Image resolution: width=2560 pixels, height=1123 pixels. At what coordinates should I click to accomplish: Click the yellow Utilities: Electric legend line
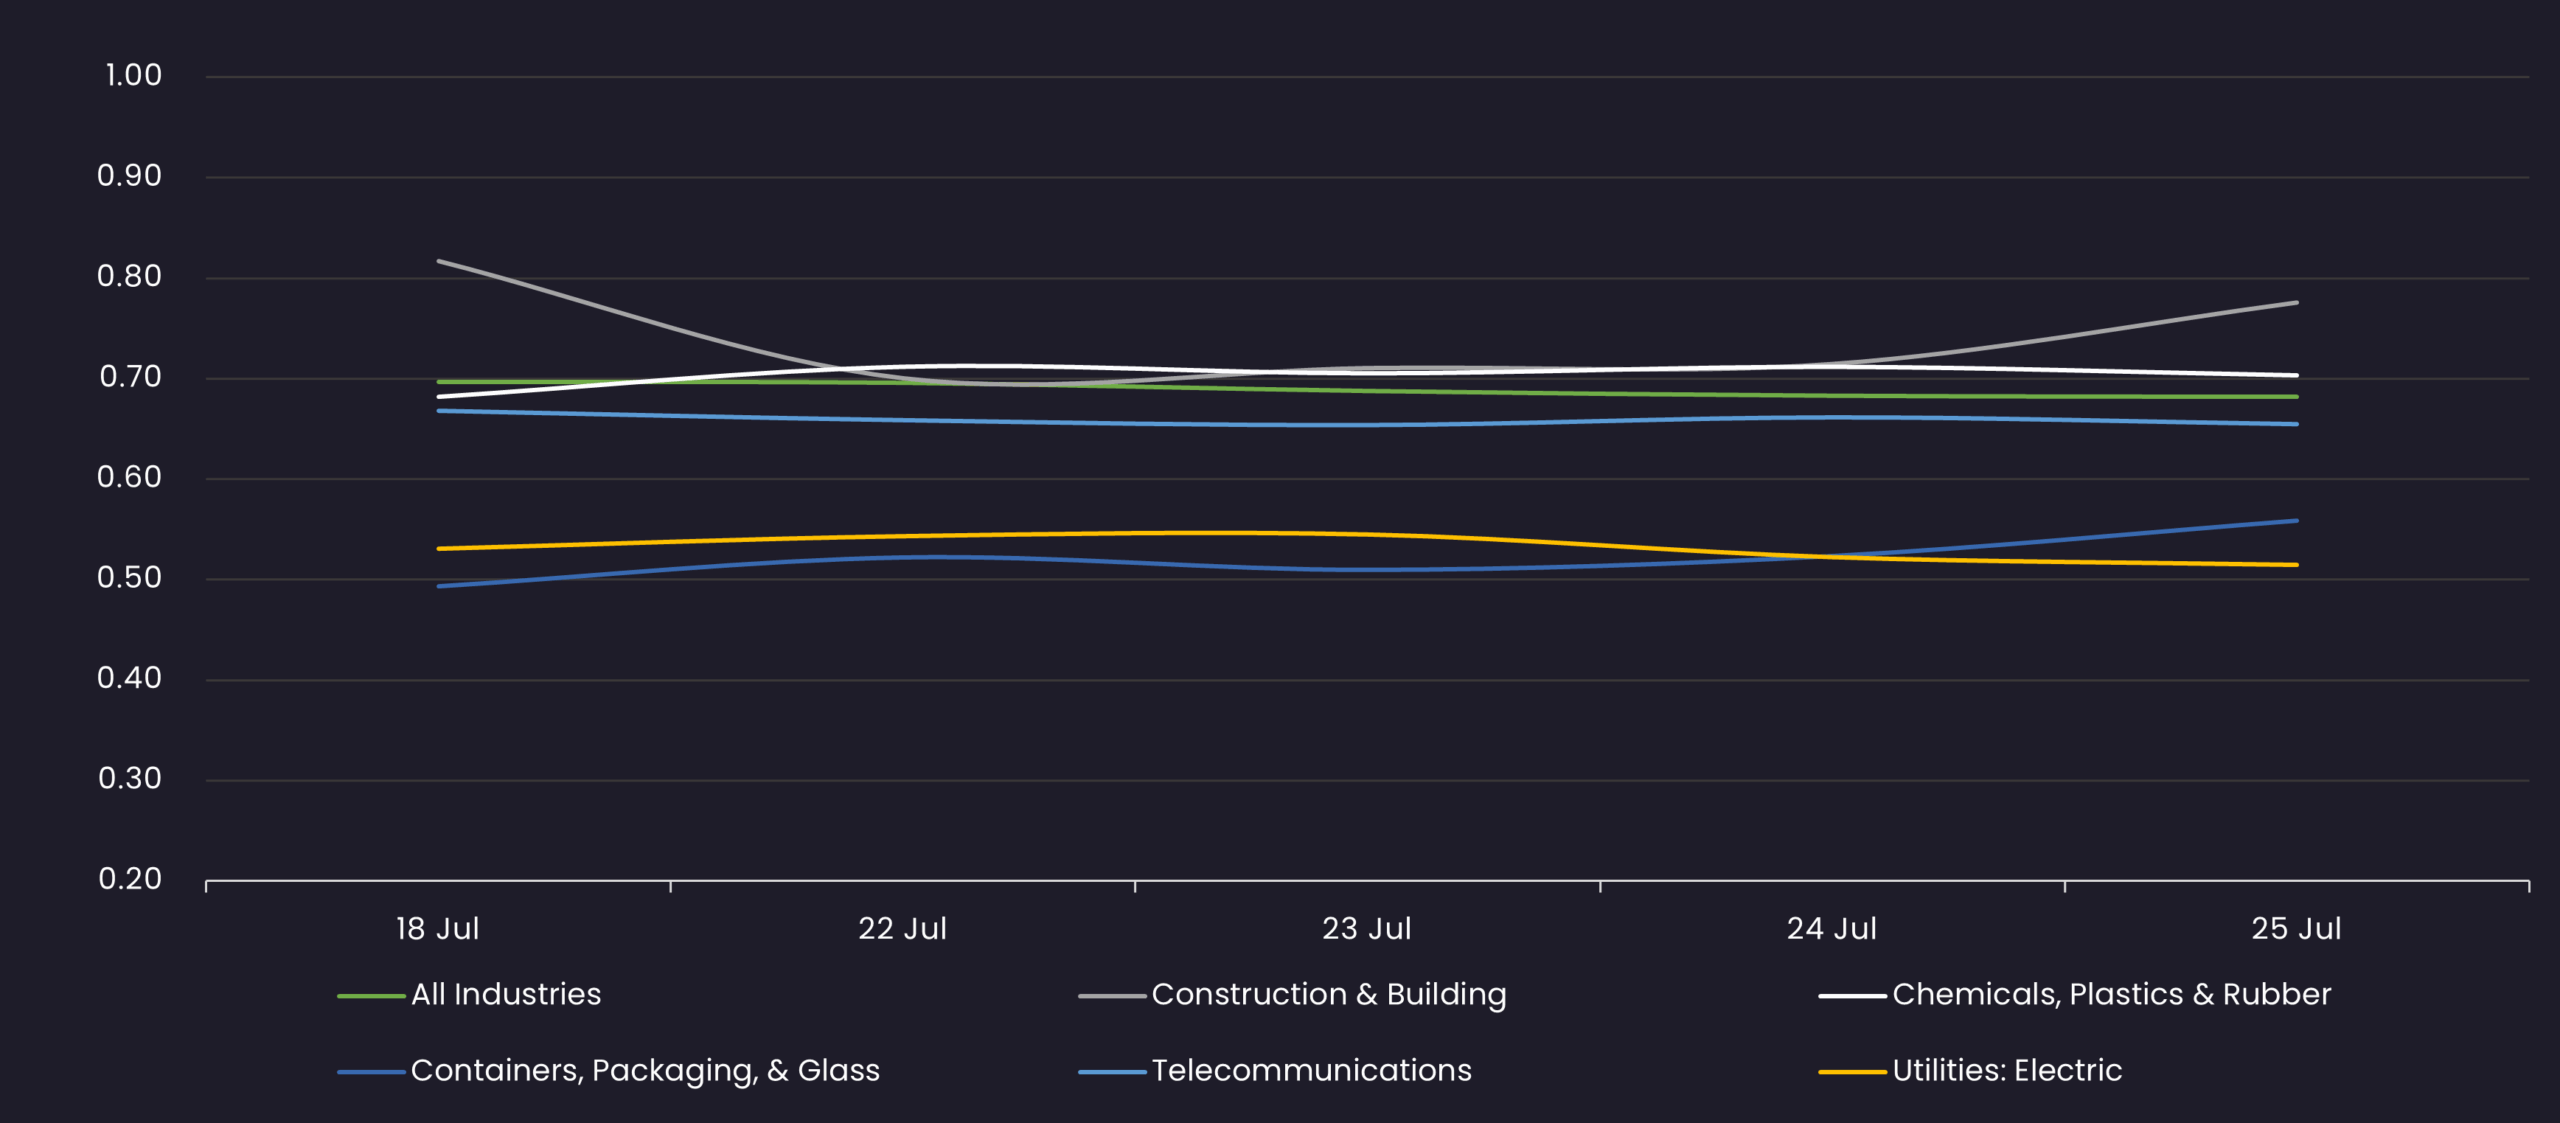[x=1852, y=1072]
